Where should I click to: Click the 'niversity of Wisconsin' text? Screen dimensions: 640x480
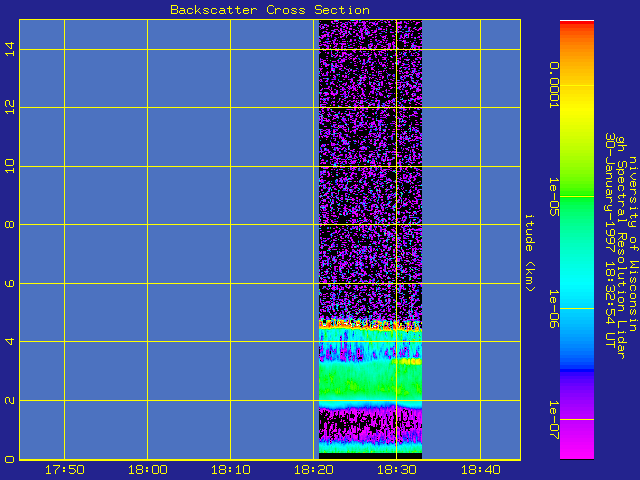point(633,244)
